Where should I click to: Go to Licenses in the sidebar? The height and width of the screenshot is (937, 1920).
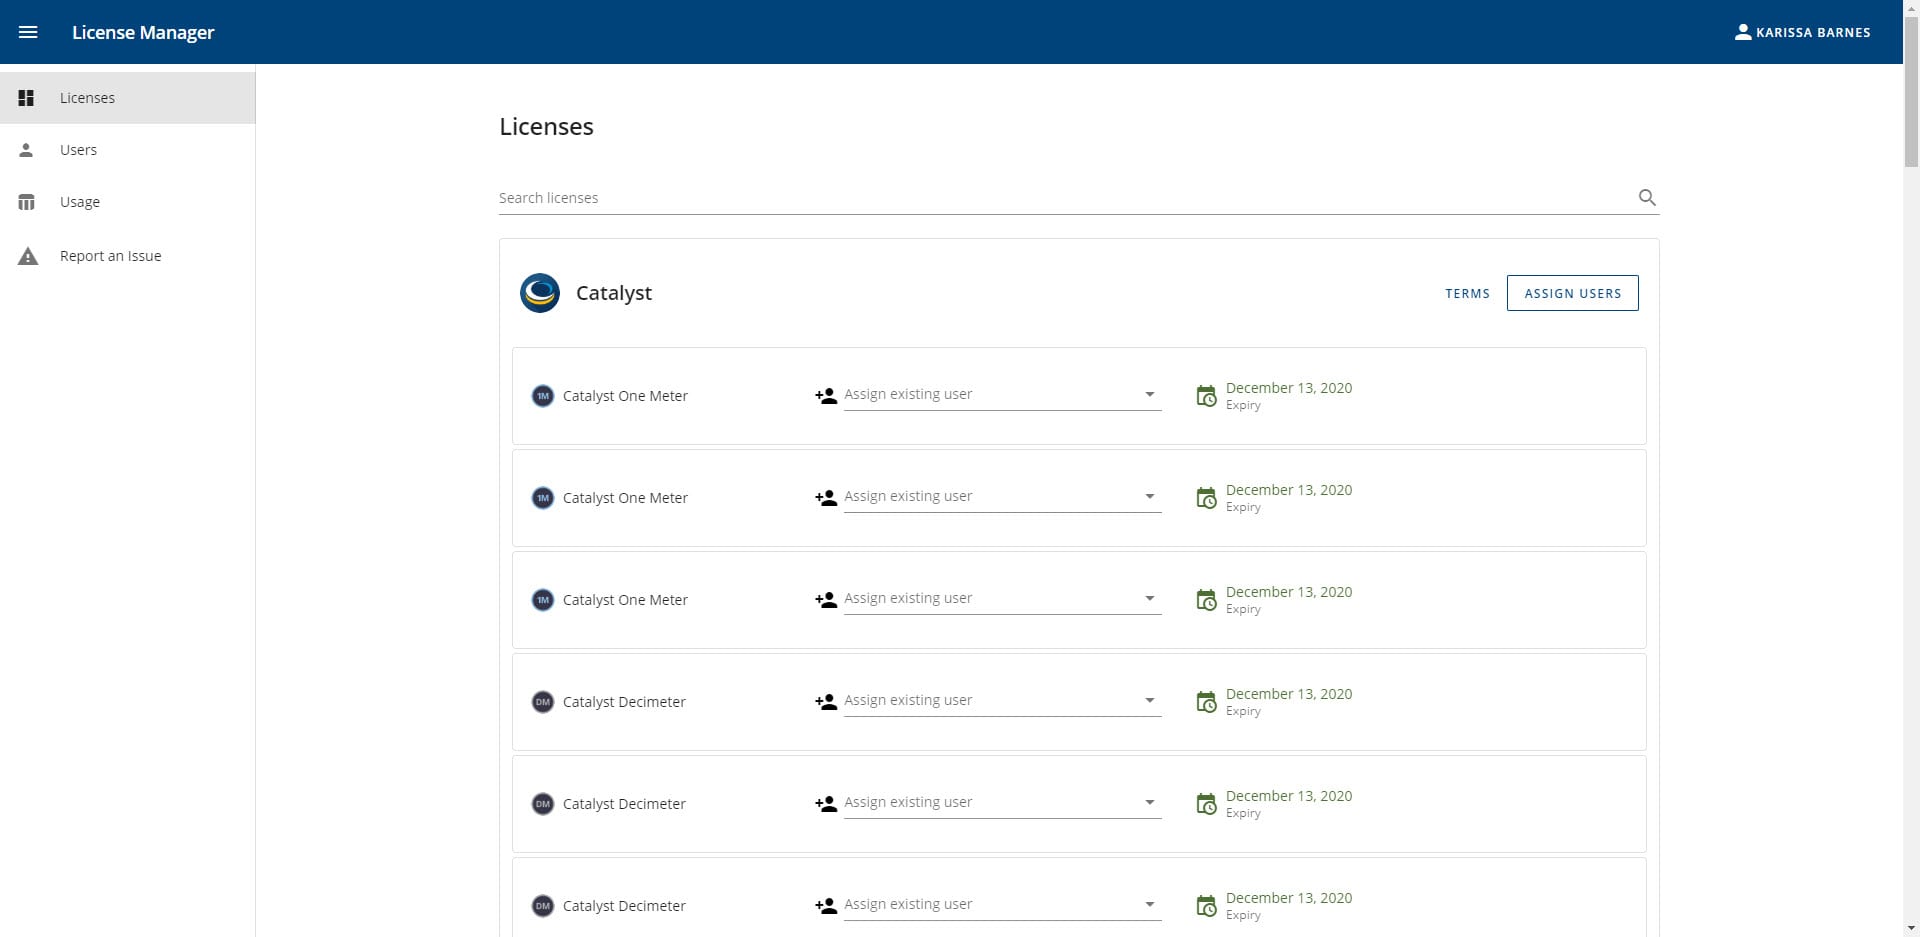pyautogui.click(x=127, y=98)
